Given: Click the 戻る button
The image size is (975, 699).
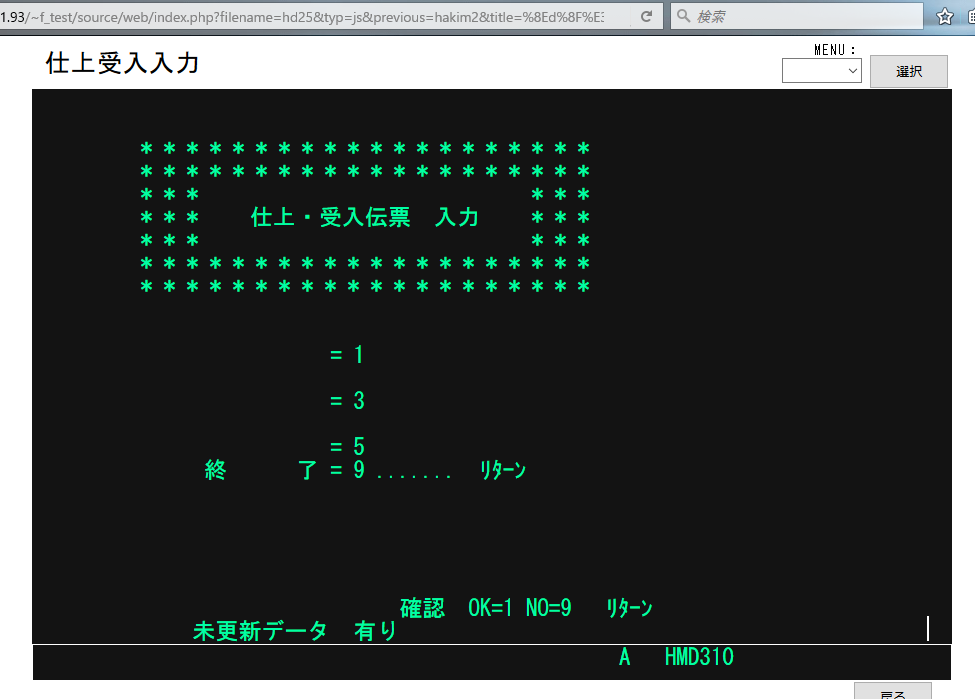Looking at the screenshot, I should pyautogui.click(x=892, y=692).
